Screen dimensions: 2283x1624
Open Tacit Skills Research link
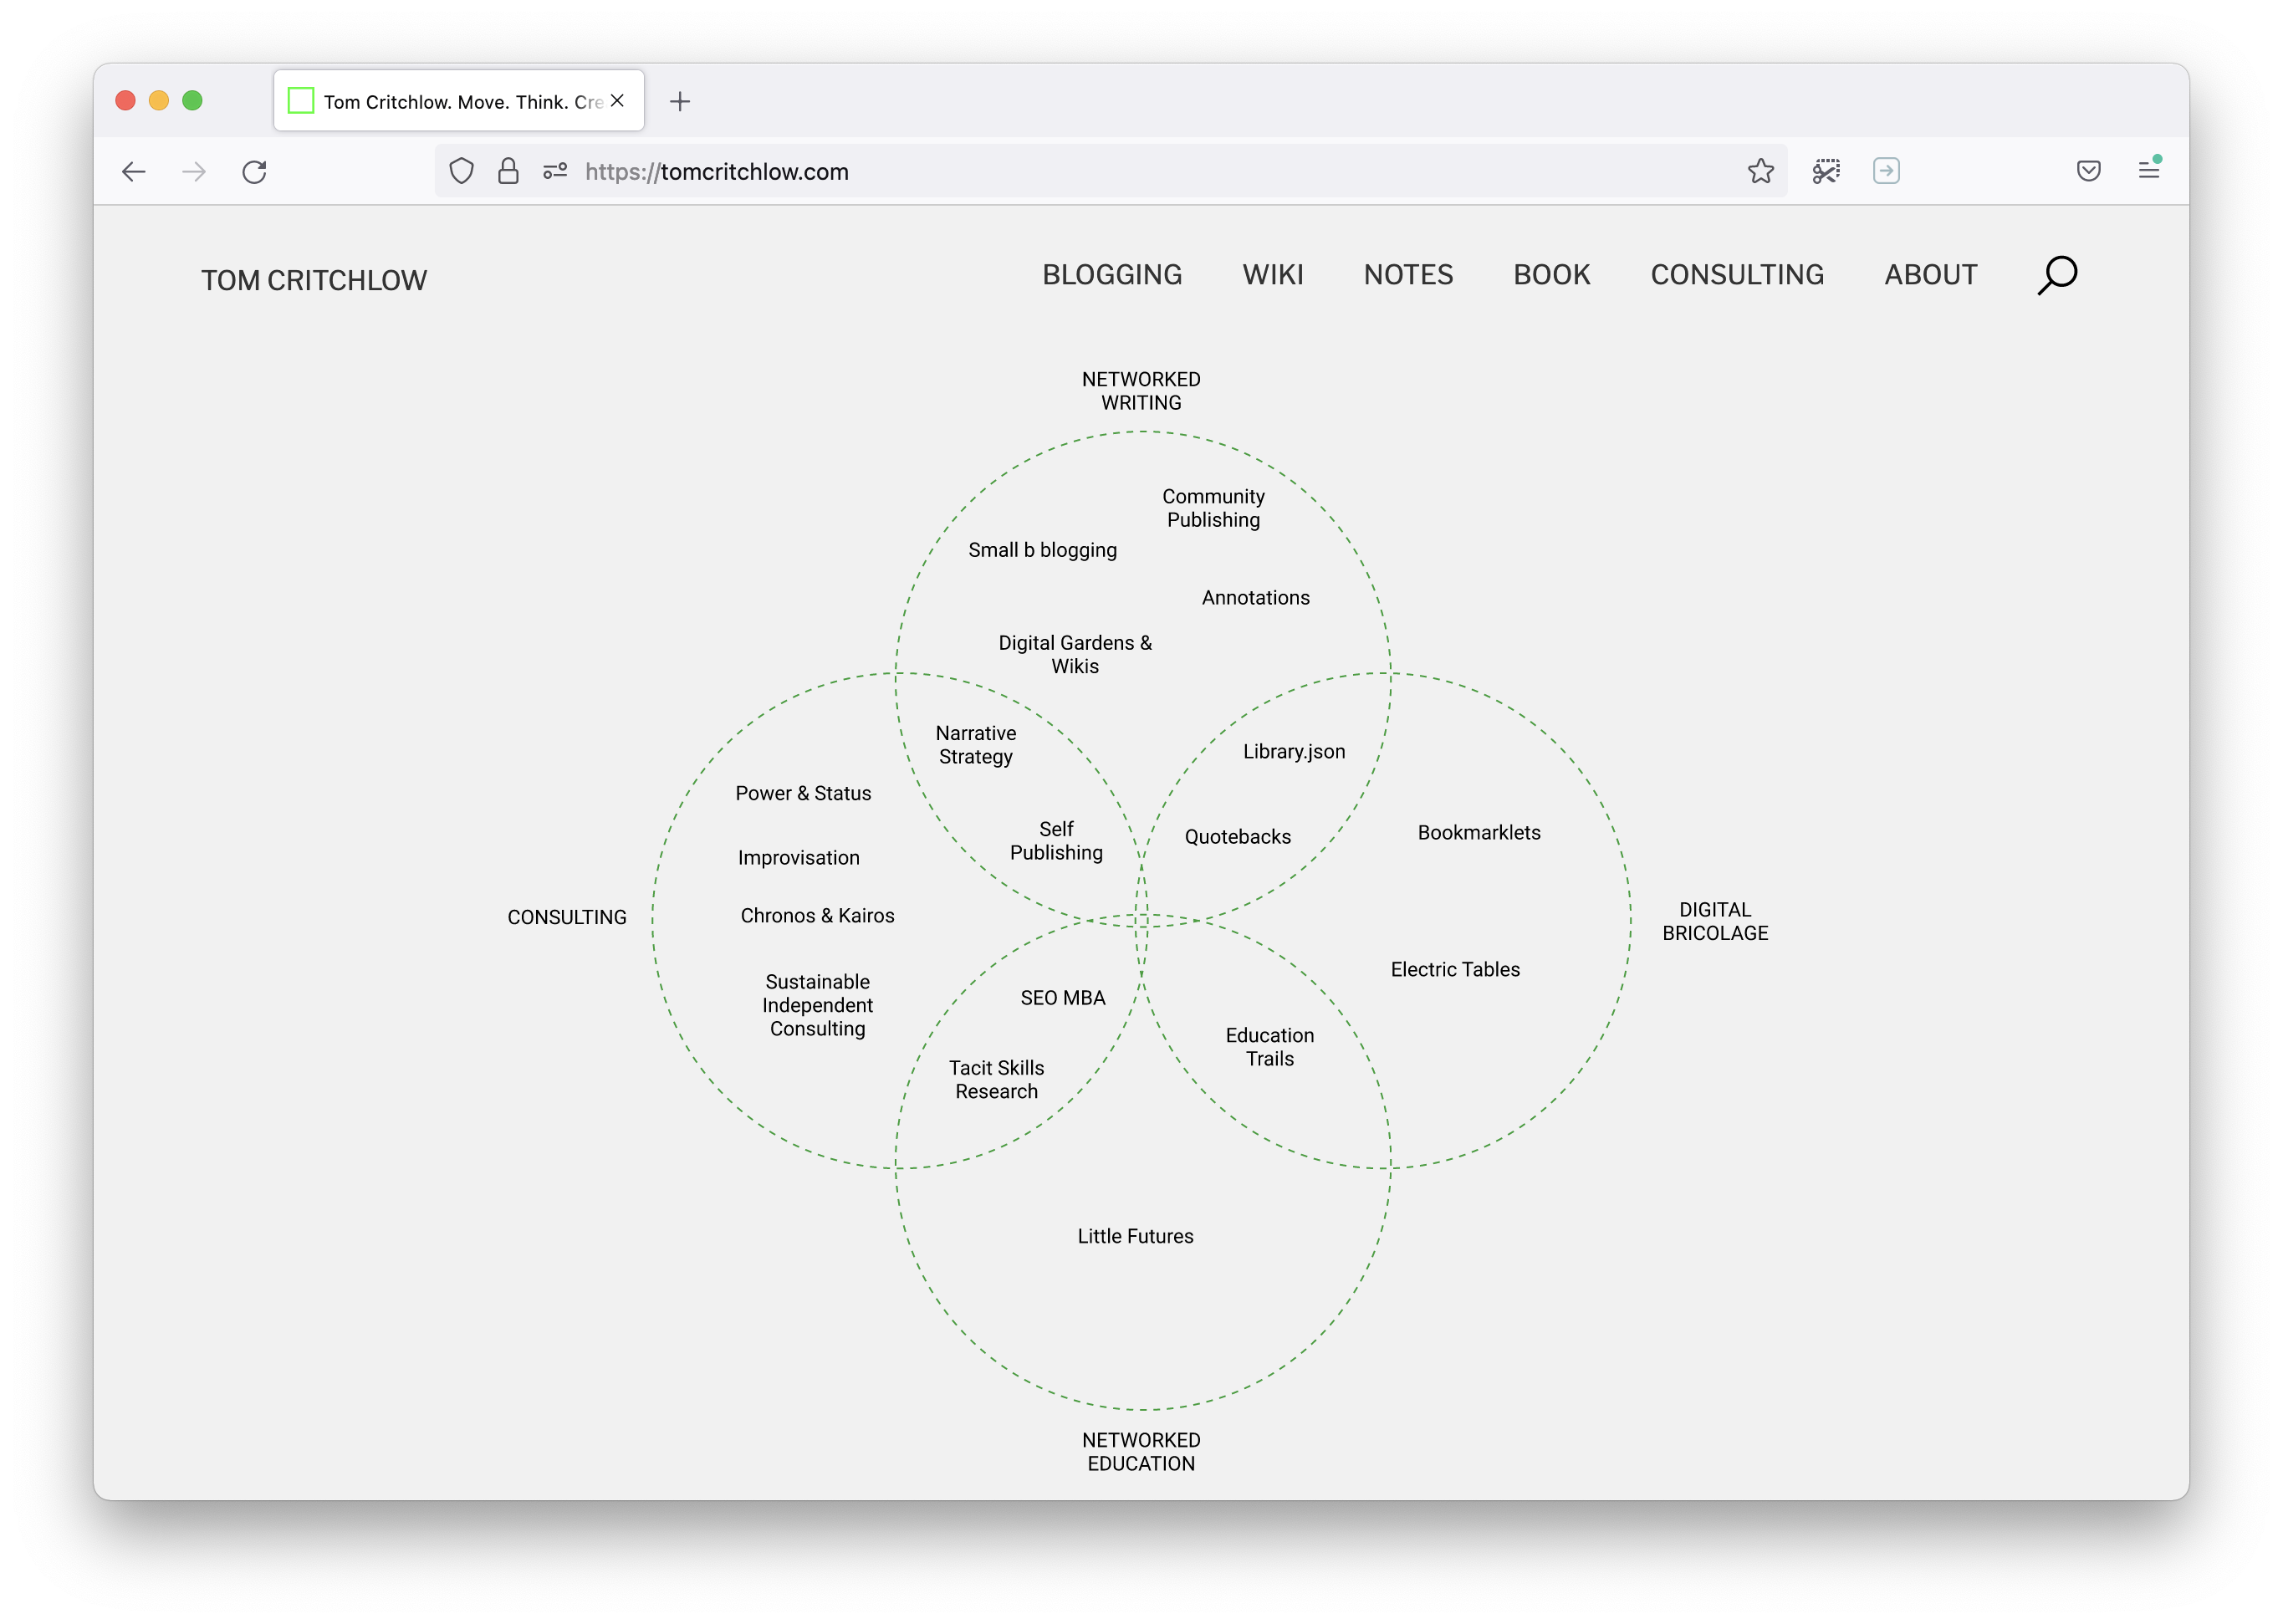996,1080
